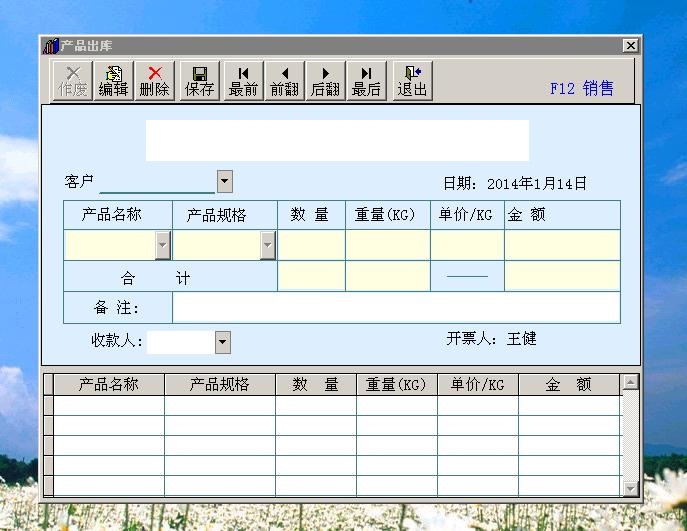
Task: Click the 客户 customer input field
Action: pyautogui.click(x=157, y=182)
